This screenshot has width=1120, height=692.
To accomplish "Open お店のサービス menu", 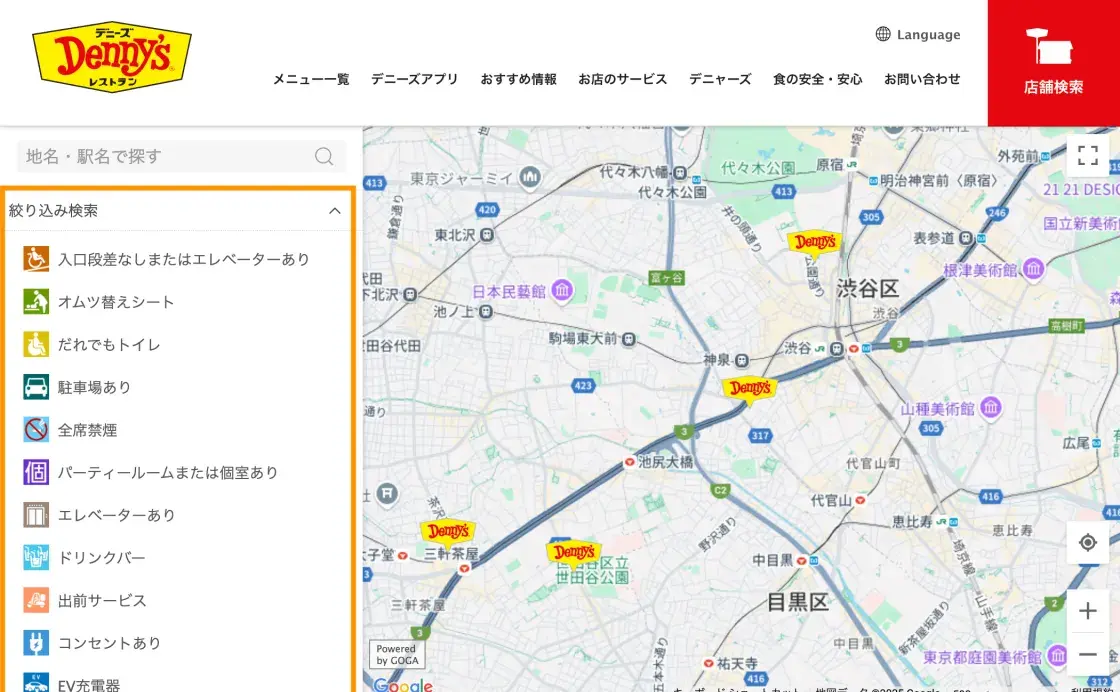I will [x=622, y=79].
